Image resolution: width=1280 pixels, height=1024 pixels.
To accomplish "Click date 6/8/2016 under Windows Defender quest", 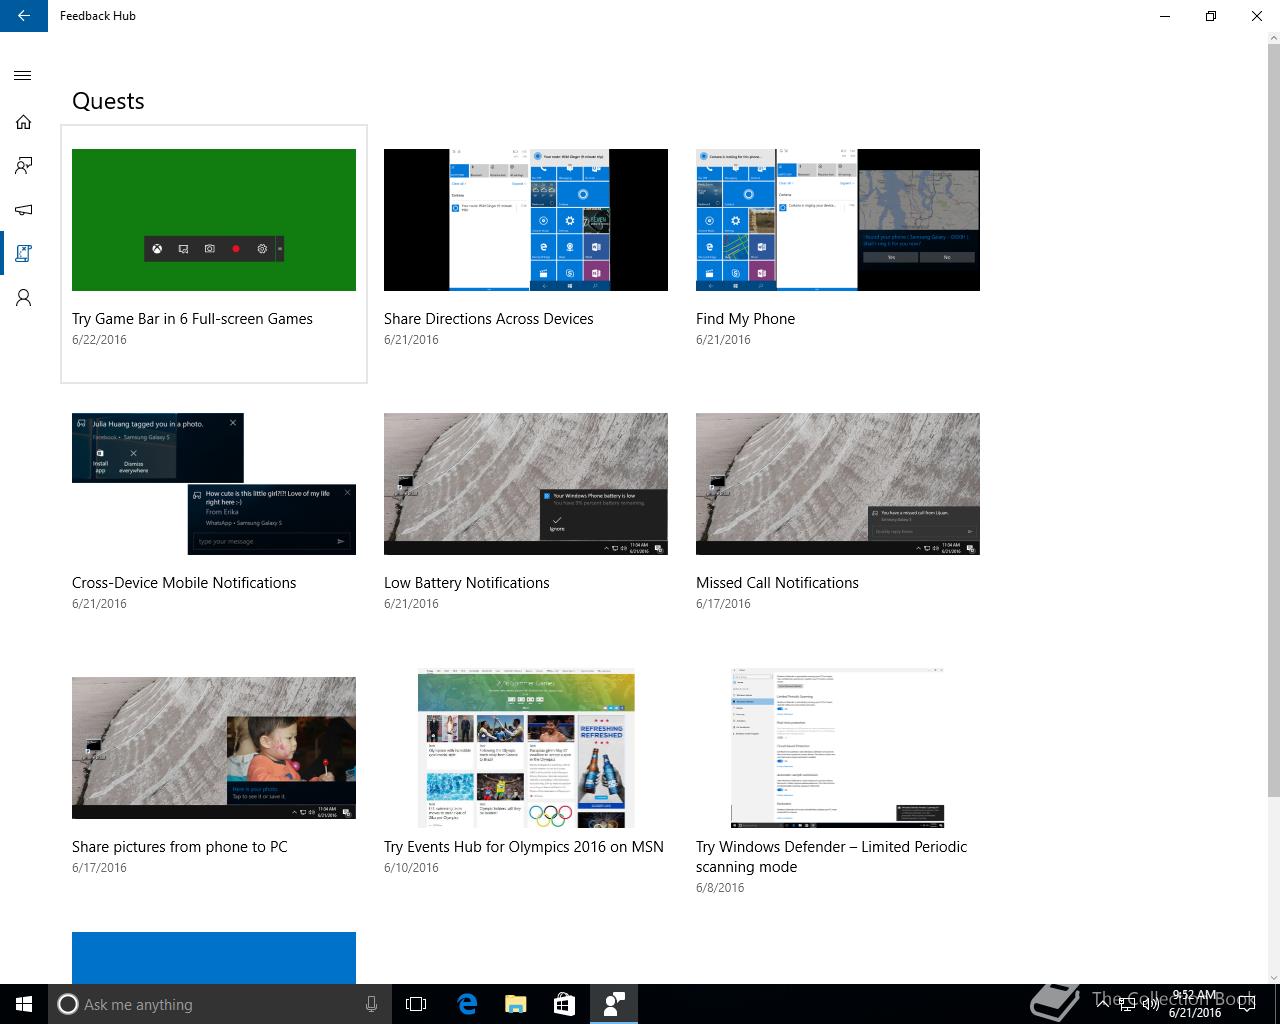I will [x=720, y=888].
